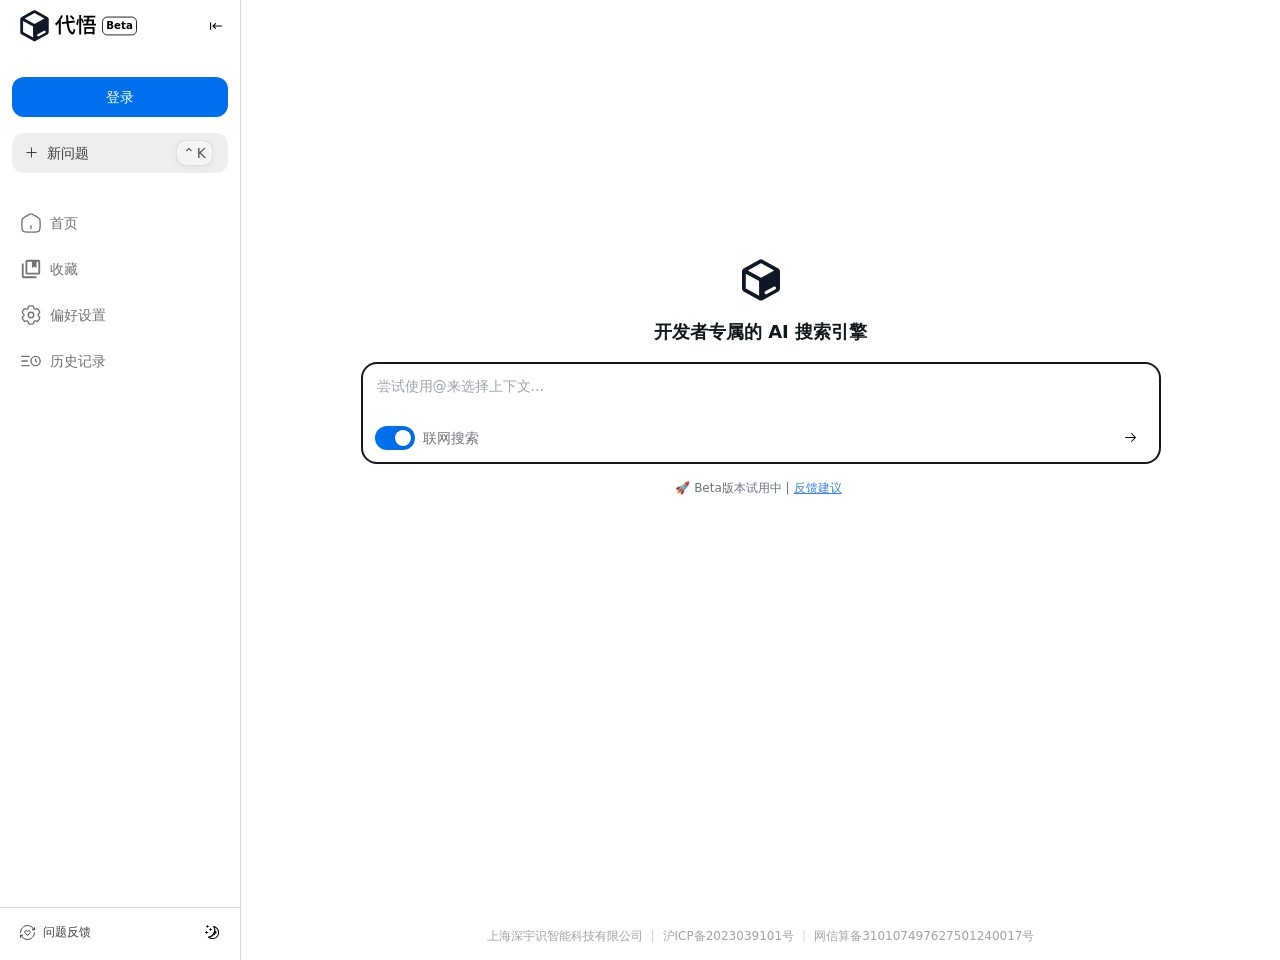Click the ^K shortcut badge

point(194,153)
